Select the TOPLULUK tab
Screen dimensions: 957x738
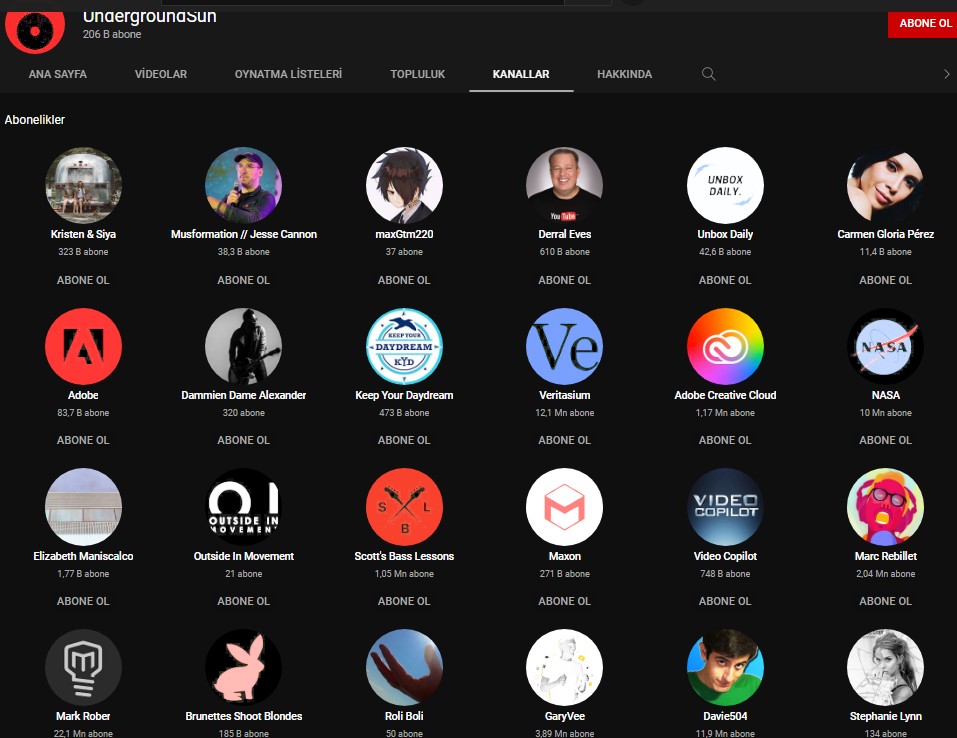pyautogui.click(x=418, y=74)
